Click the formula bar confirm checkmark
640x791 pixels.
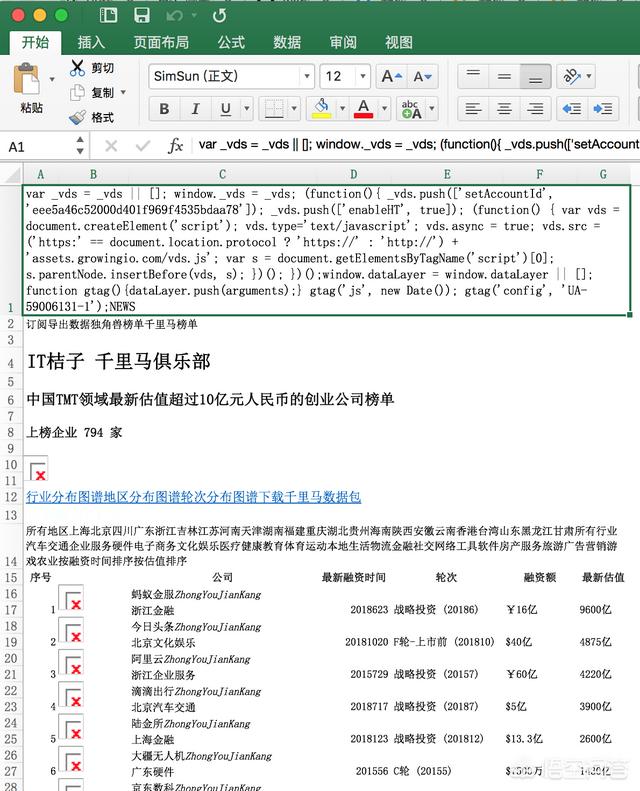click(143, 146)
